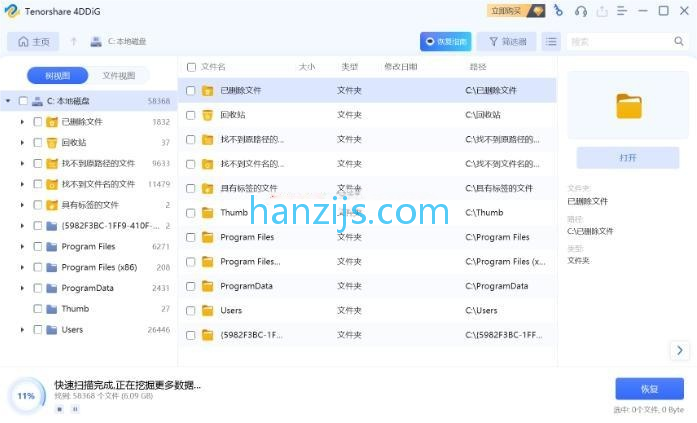The height and width of the screenshot is (423, 697).
Task: Click the open (打开) preview button
Action: point(628,158)
